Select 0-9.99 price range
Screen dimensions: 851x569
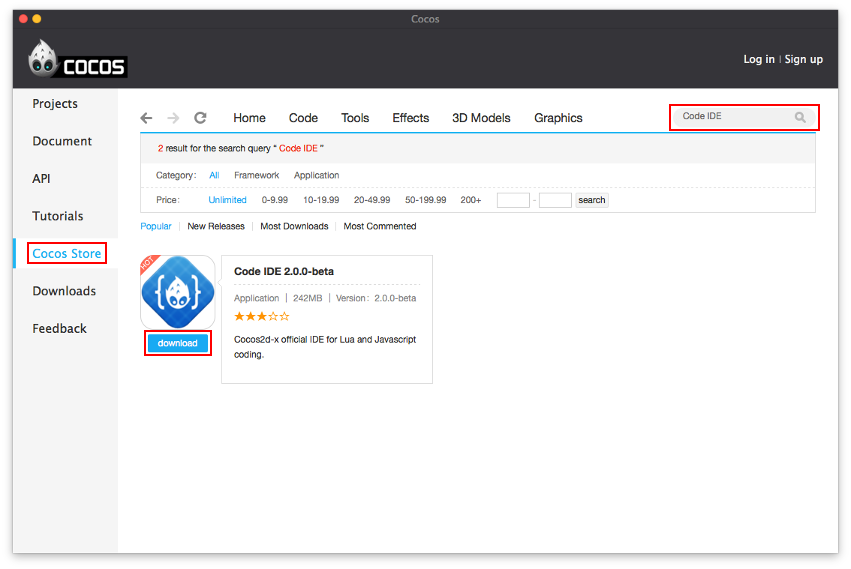coord(275,200)
